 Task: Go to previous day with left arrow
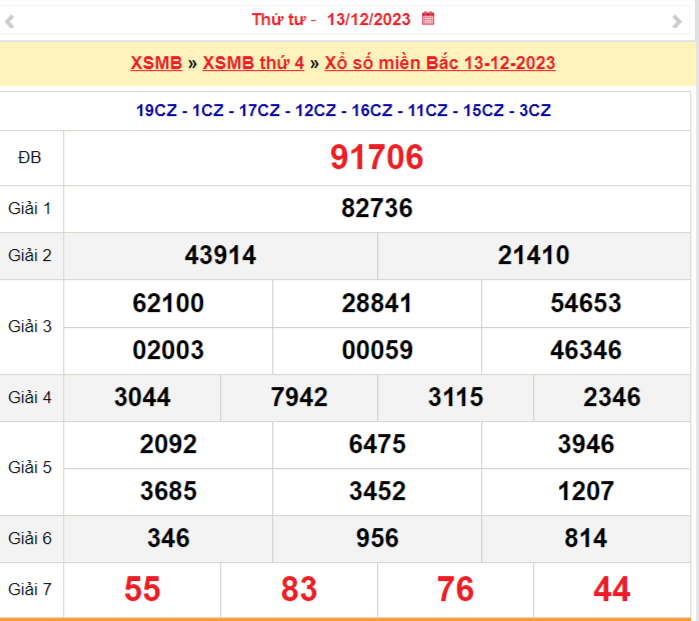[20, 20]
